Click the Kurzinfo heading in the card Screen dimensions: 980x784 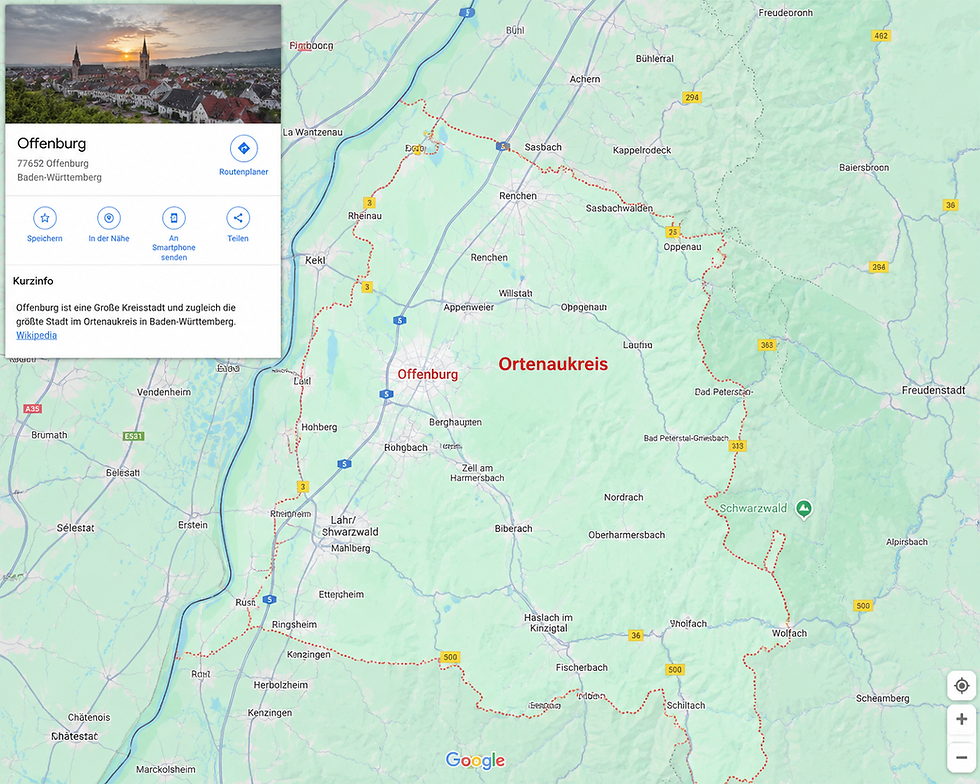point(33,281)
